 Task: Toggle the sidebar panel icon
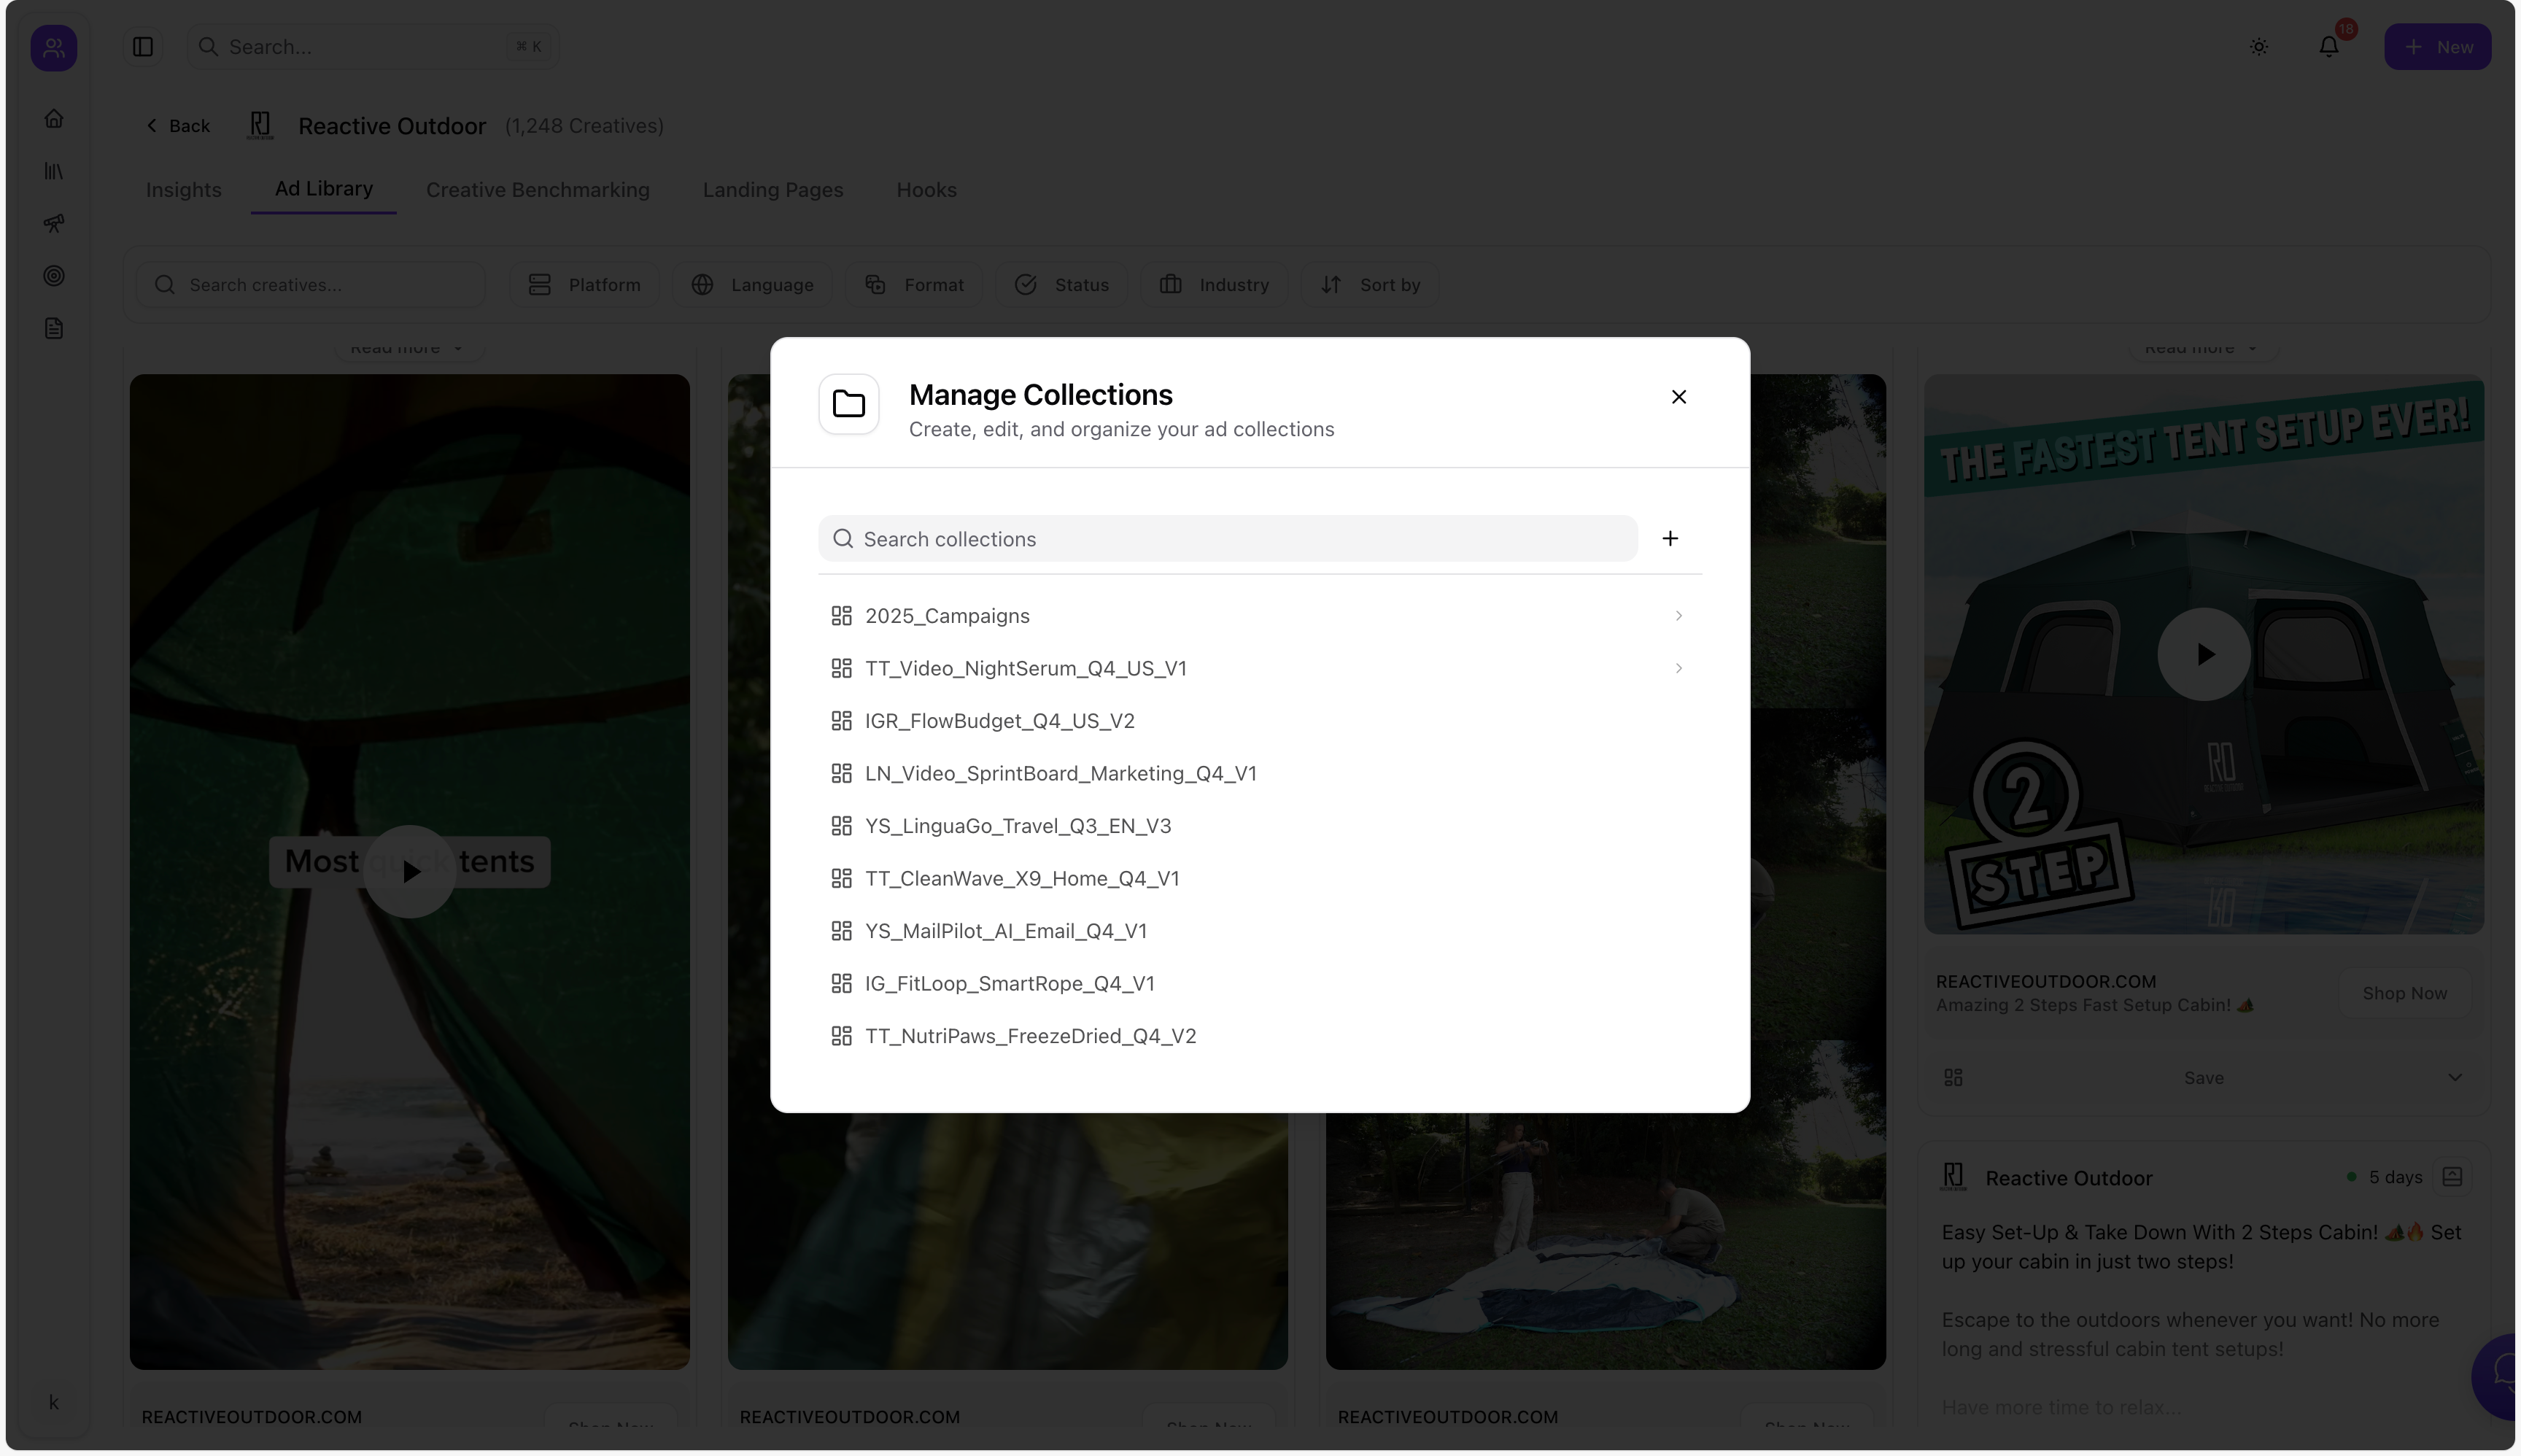(142, 47)
